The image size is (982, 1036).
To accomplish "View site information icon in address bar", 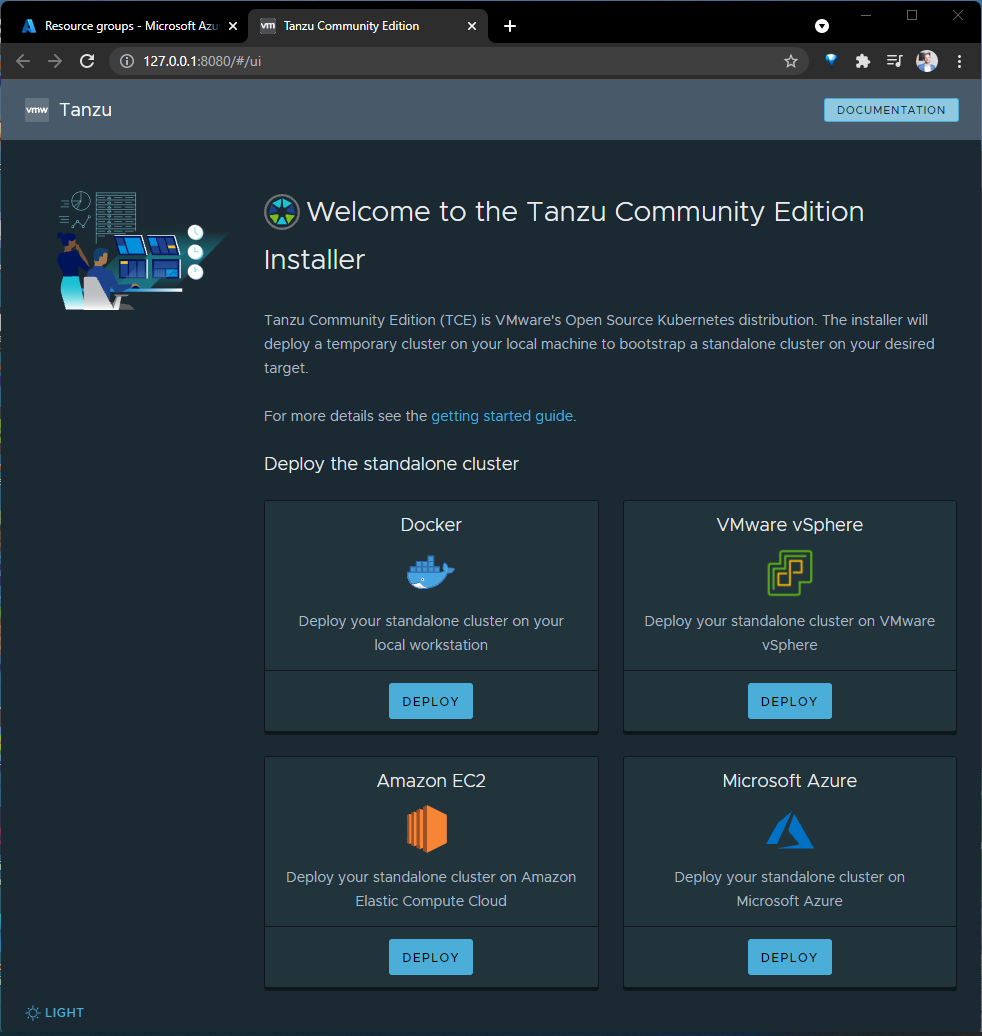I will click(x=127, y=61).
